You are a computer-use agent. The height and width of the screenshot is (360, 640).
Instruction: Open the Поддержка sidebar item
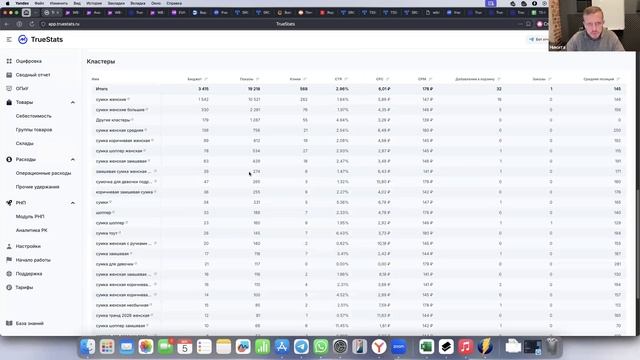[29, 274]
